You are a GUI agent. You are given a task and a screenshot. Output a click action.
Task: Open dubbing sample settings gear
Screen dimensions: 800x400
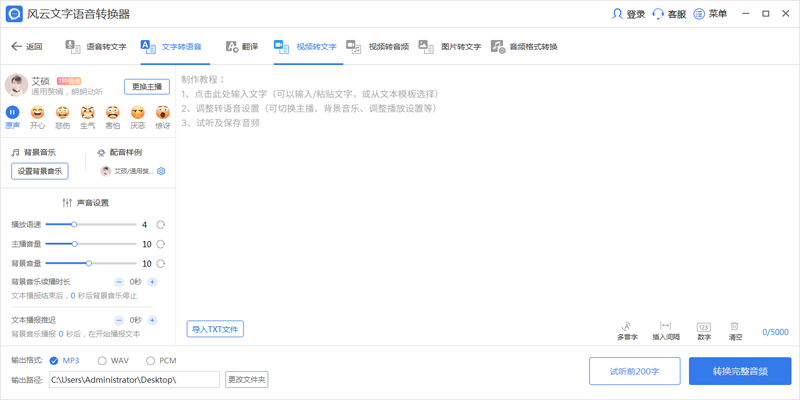coord(161,171)
